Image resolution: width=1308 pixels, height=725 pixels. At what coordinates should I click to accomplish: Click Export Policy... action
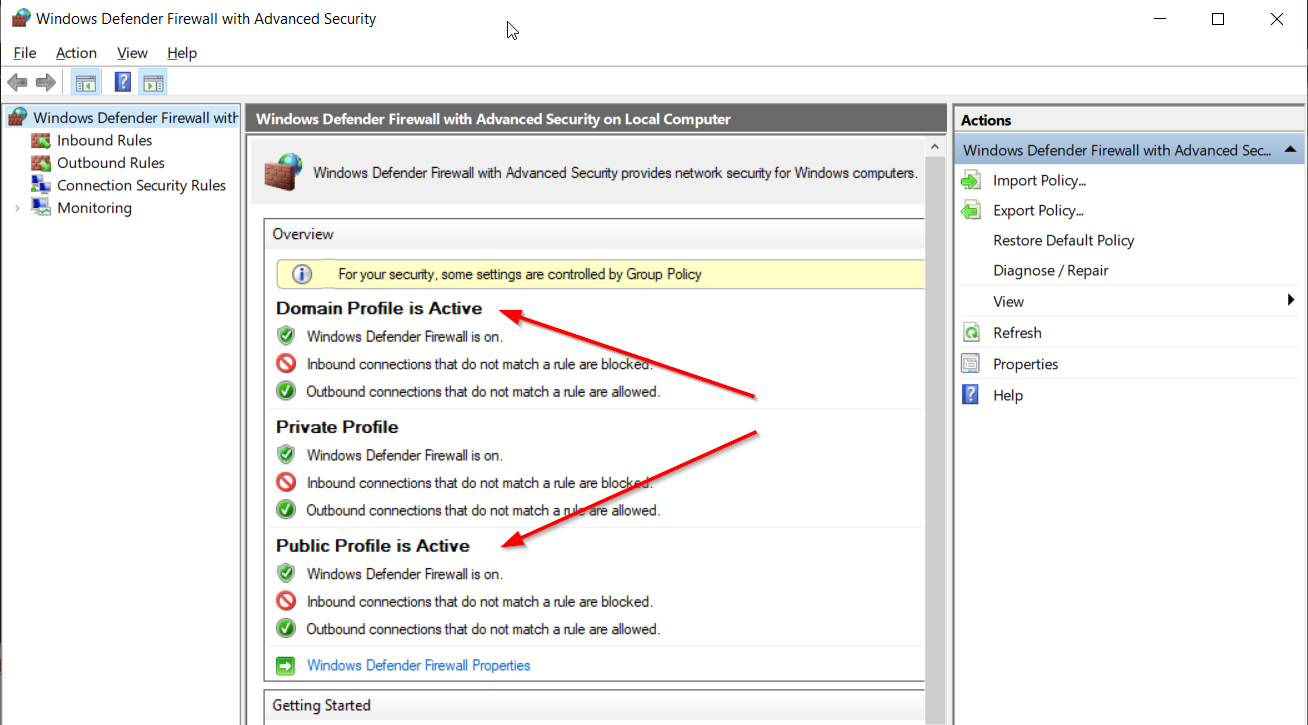point(1038,210)
